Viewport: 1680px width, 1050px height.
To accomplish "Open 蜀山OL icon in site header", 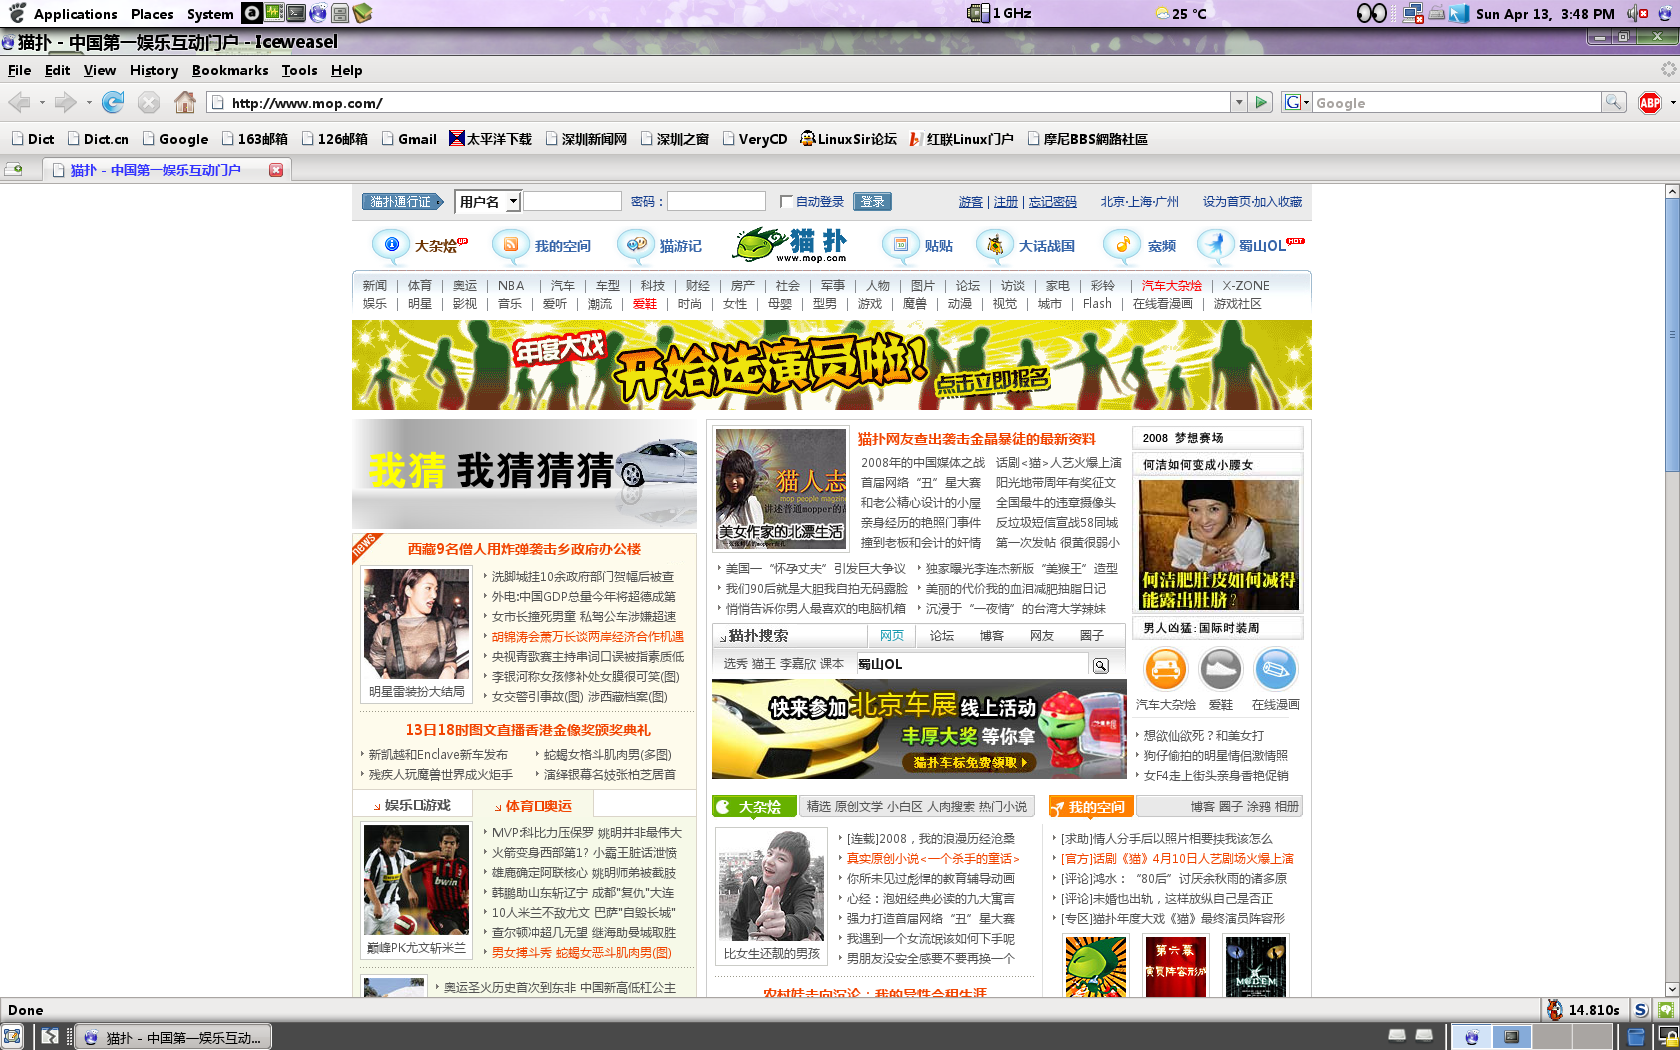I will [x=1215, y=245].
